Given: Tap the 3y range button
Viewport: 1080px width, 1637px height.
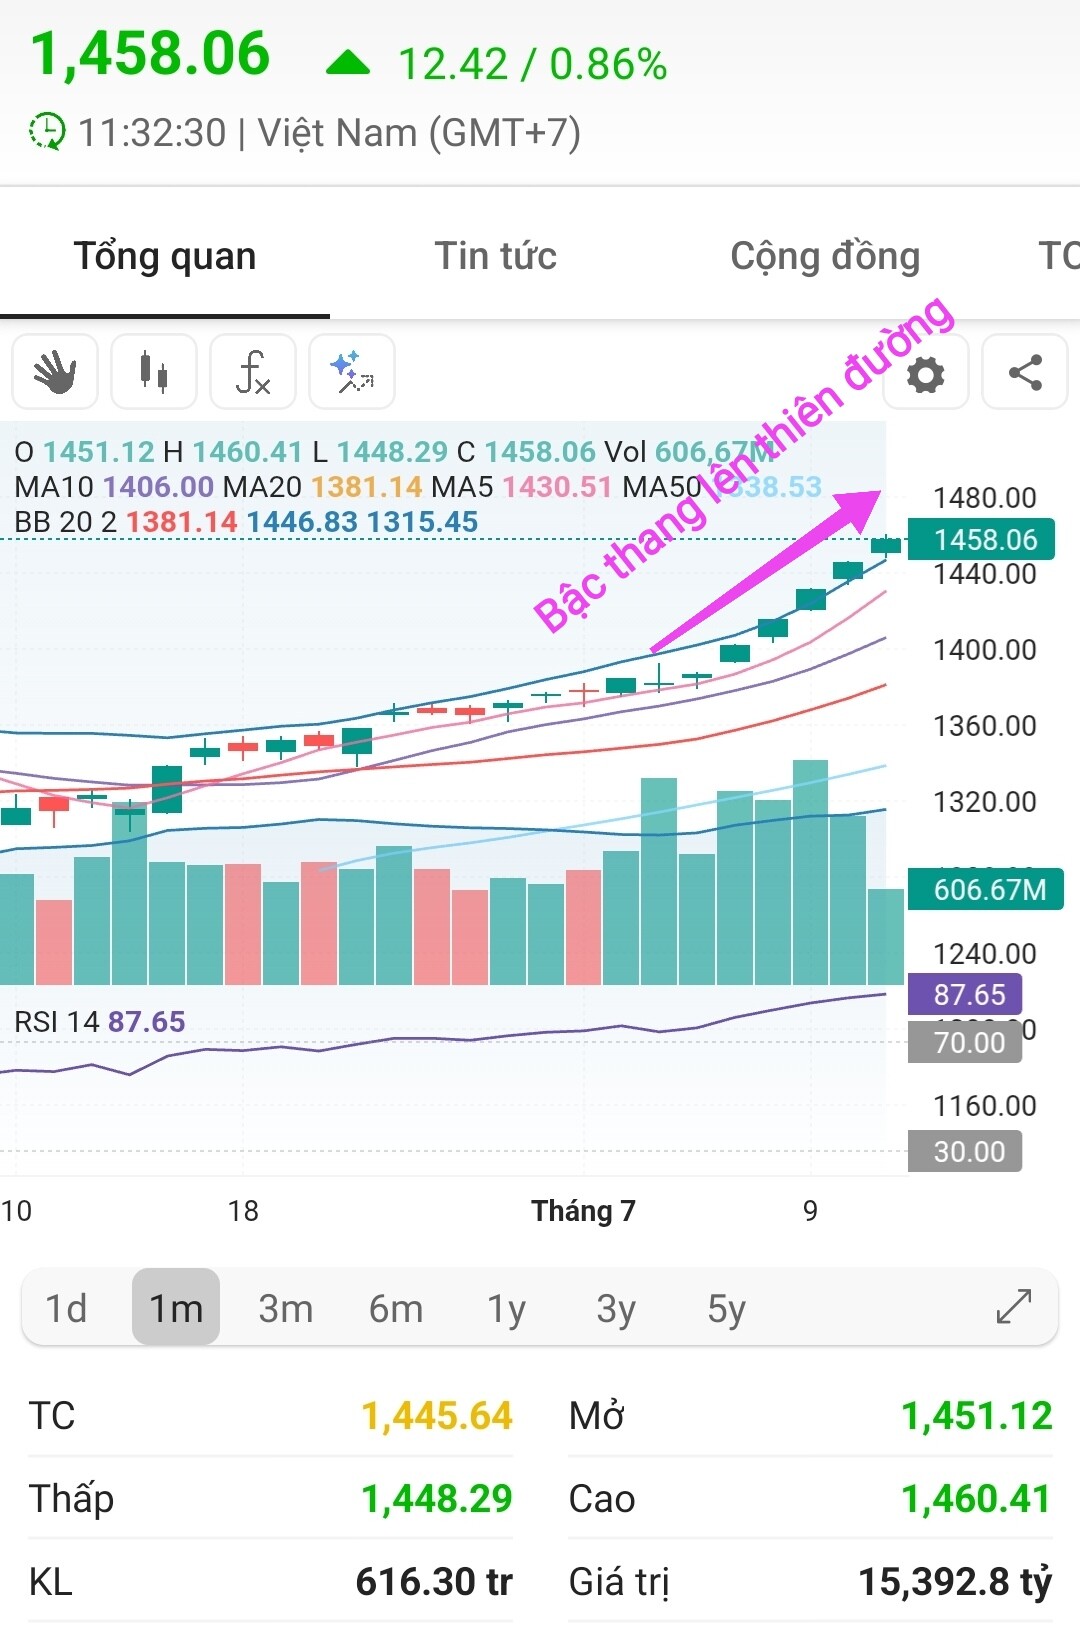Looking at the screenshot, I should click(x=616, y=1308).
